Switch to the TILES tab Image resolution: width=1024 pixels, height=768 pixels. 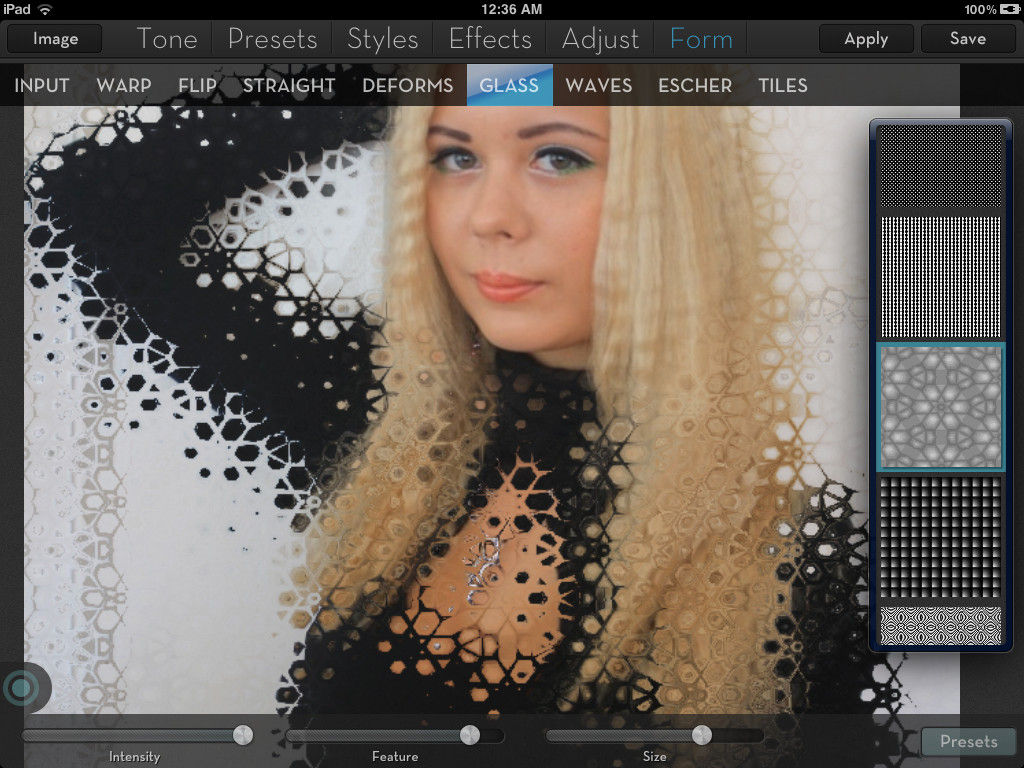click(782, 85)
